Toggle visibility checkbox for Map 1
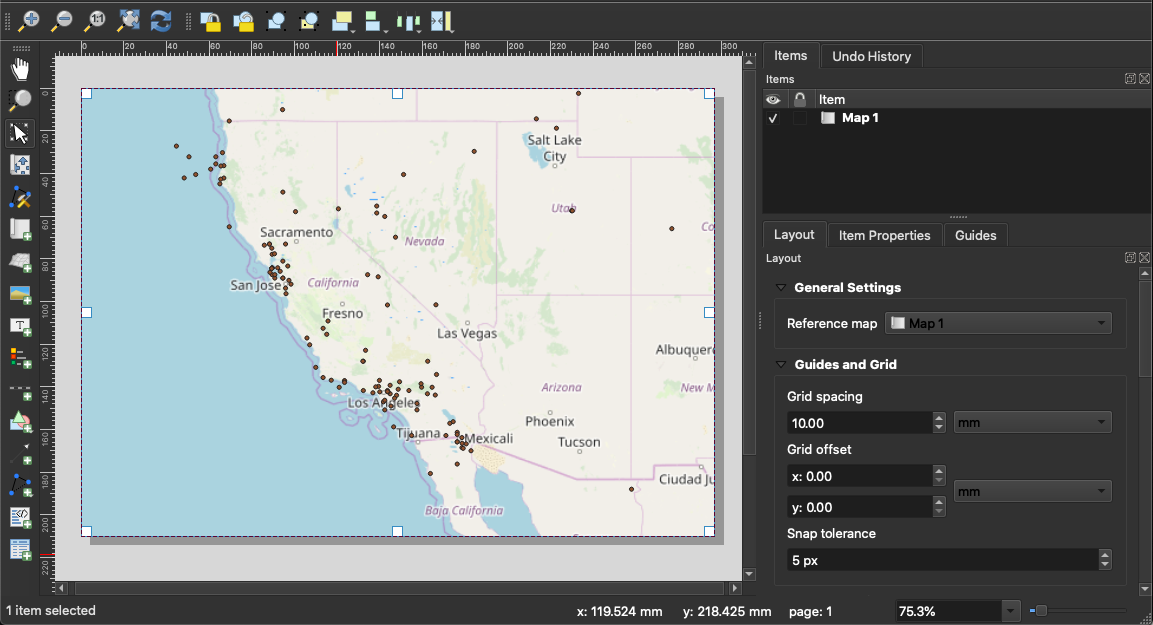Image resolution: width=1153 pixels, height=625 pixels. point(772,118)
